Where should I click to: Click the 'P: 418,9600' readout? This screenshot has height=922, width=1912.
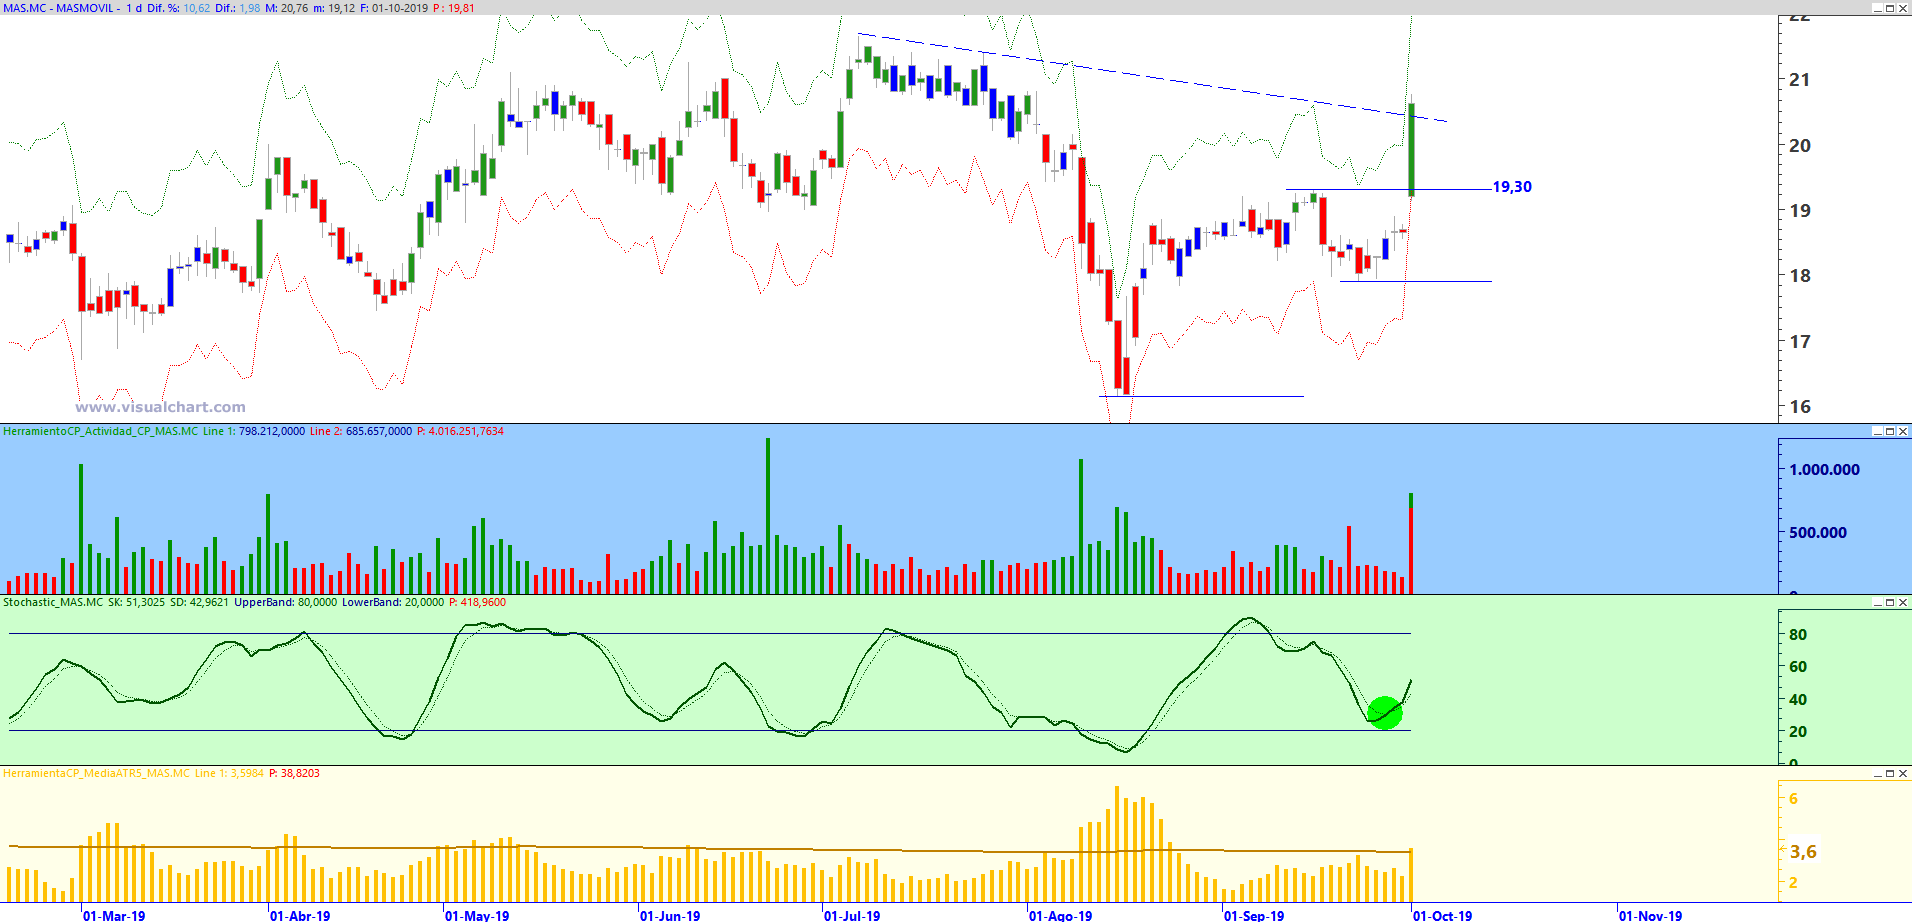[477, 602]
